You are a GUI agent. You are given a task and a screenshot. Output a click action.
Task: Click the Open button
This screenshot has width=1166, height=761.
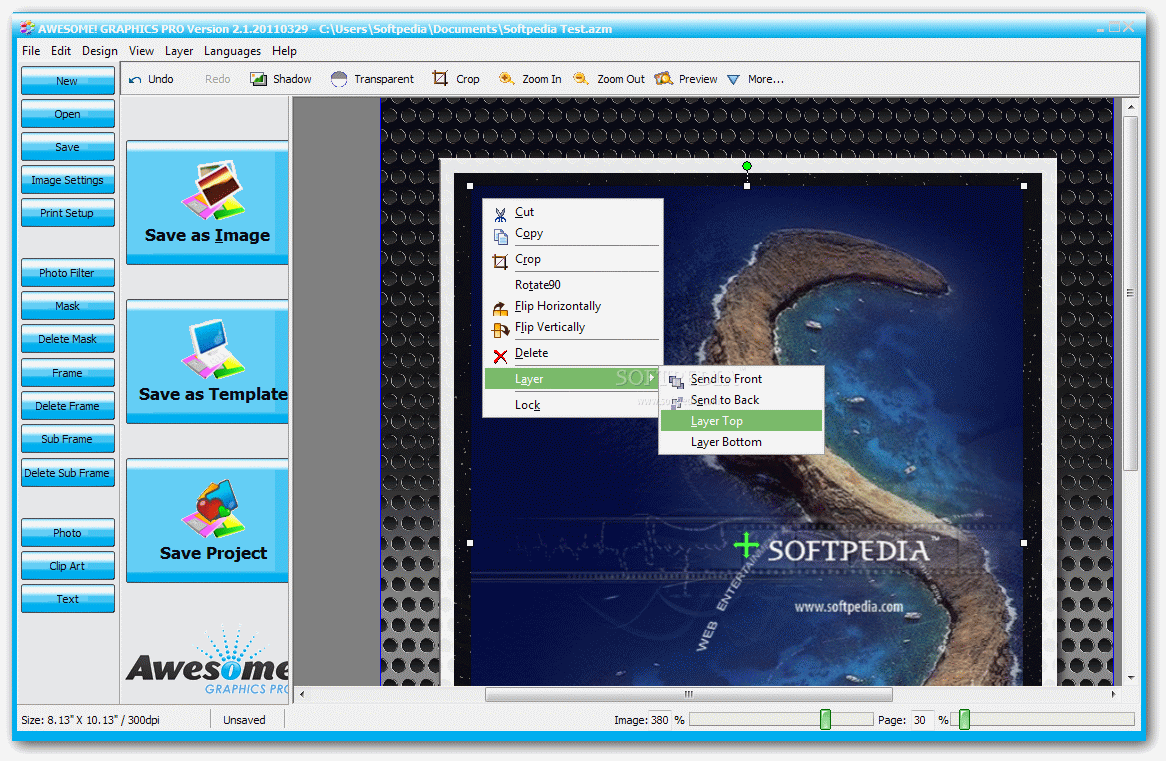tap(68, 114)
